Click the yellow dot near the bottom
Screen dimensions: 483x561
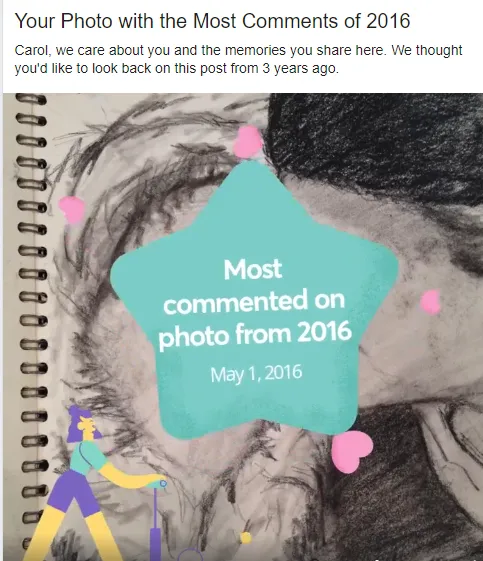coord(245,537)
